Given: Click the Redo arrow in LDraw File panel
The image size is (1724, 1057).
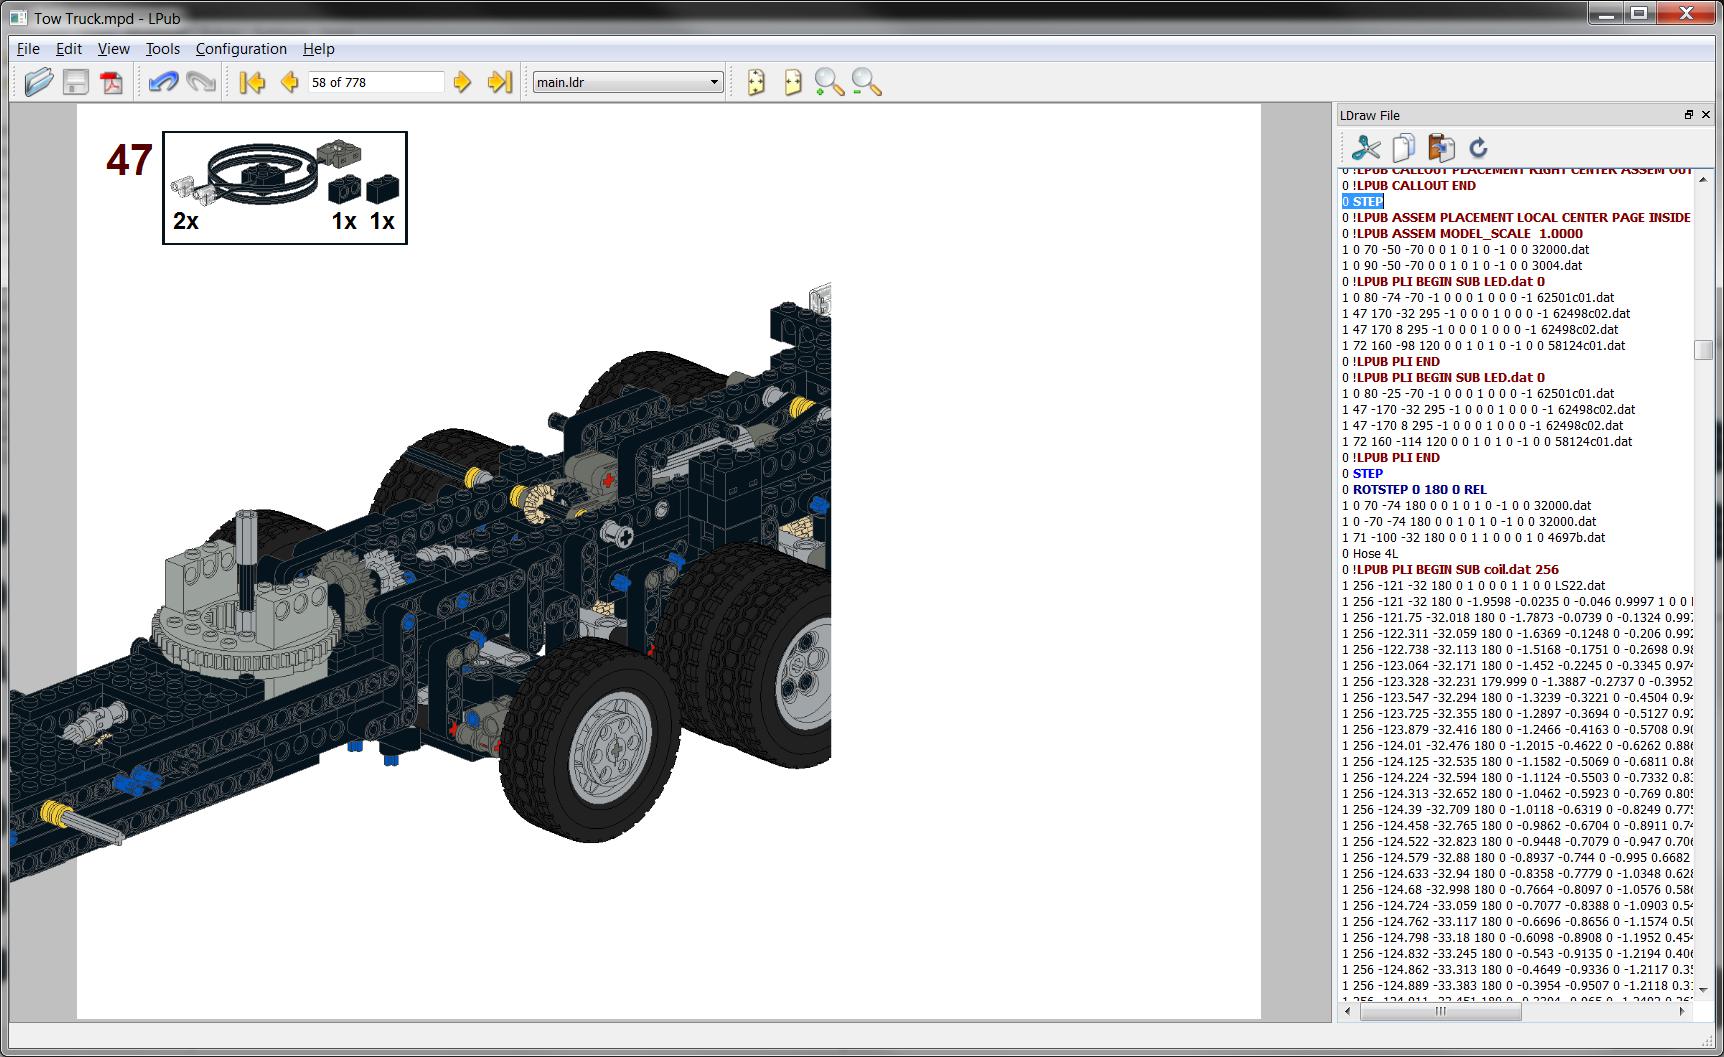Looking at the screenshot, I should point(1478,148).
